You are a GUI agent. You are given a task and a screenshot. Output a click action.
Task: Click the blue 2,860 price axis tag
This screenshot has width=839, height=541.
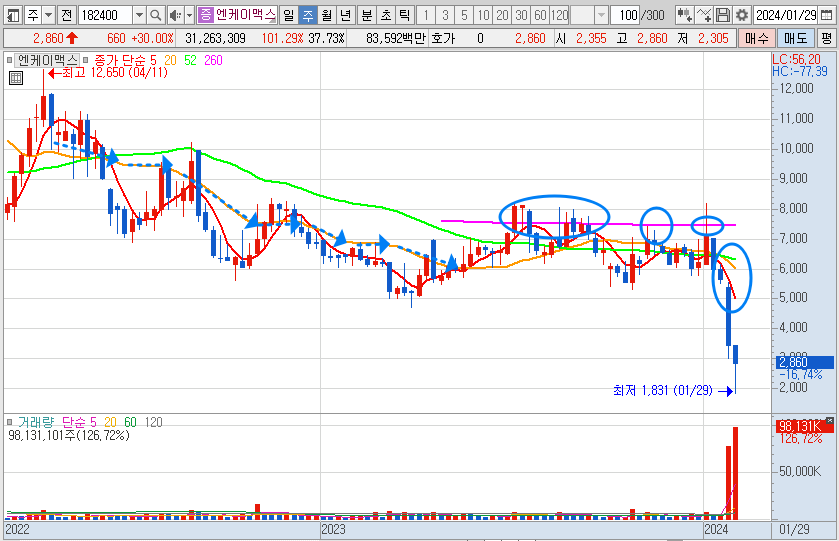[805, 362]
